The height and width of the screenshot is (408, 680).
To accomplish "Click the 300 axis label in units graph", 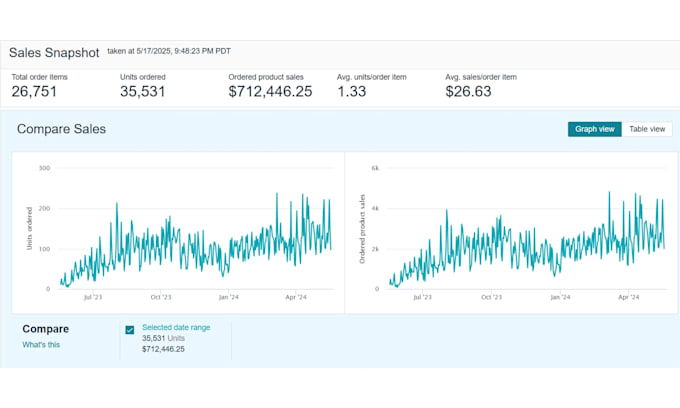I will tap(45, 168).
